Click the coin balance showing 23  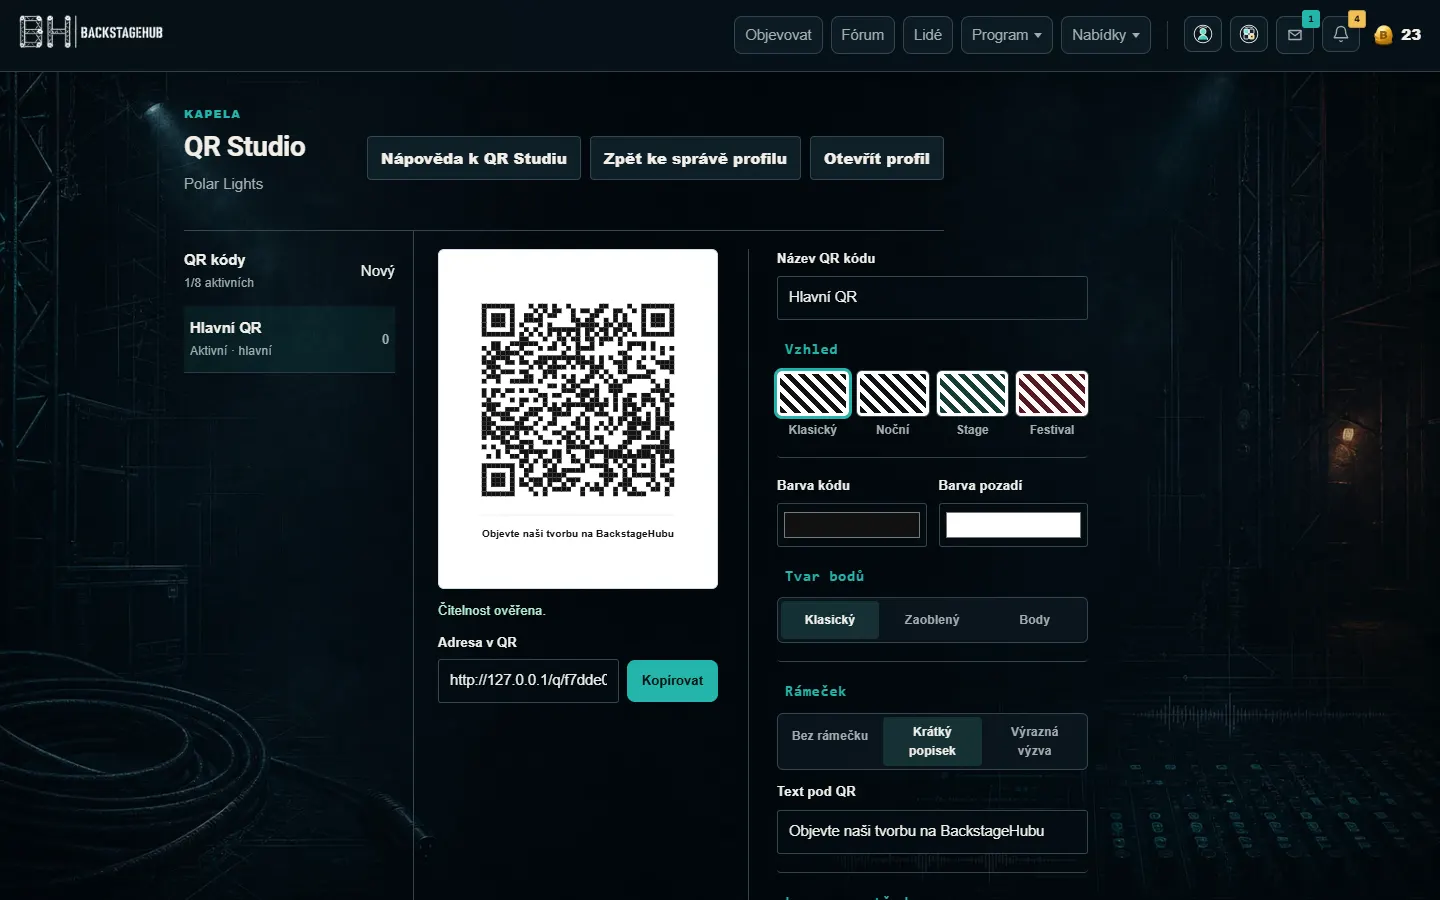click(1398, 35)
